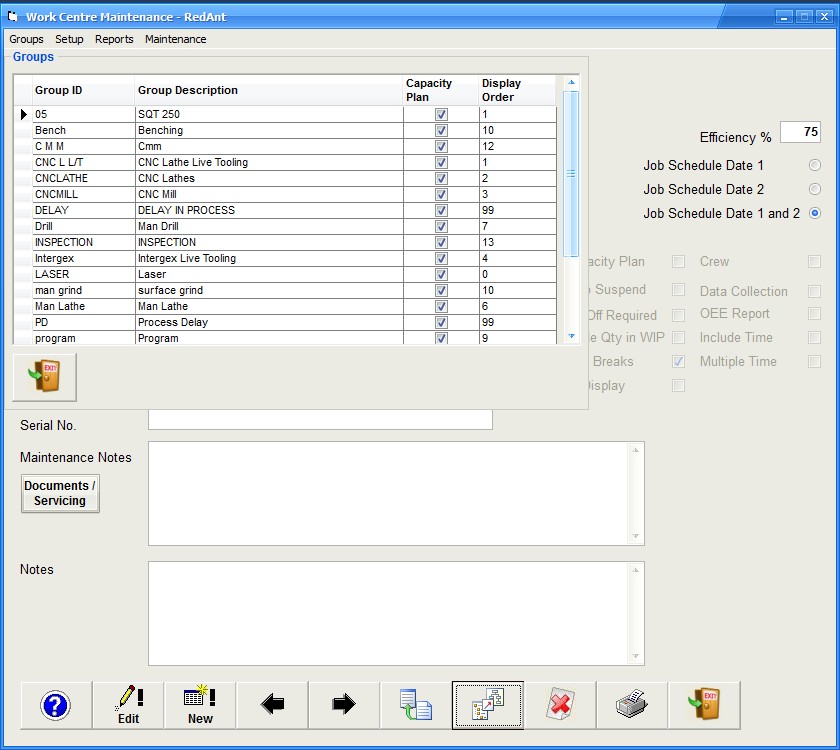
Task: Click the copy documents icon in toolbar
Action: pos(416,705)
